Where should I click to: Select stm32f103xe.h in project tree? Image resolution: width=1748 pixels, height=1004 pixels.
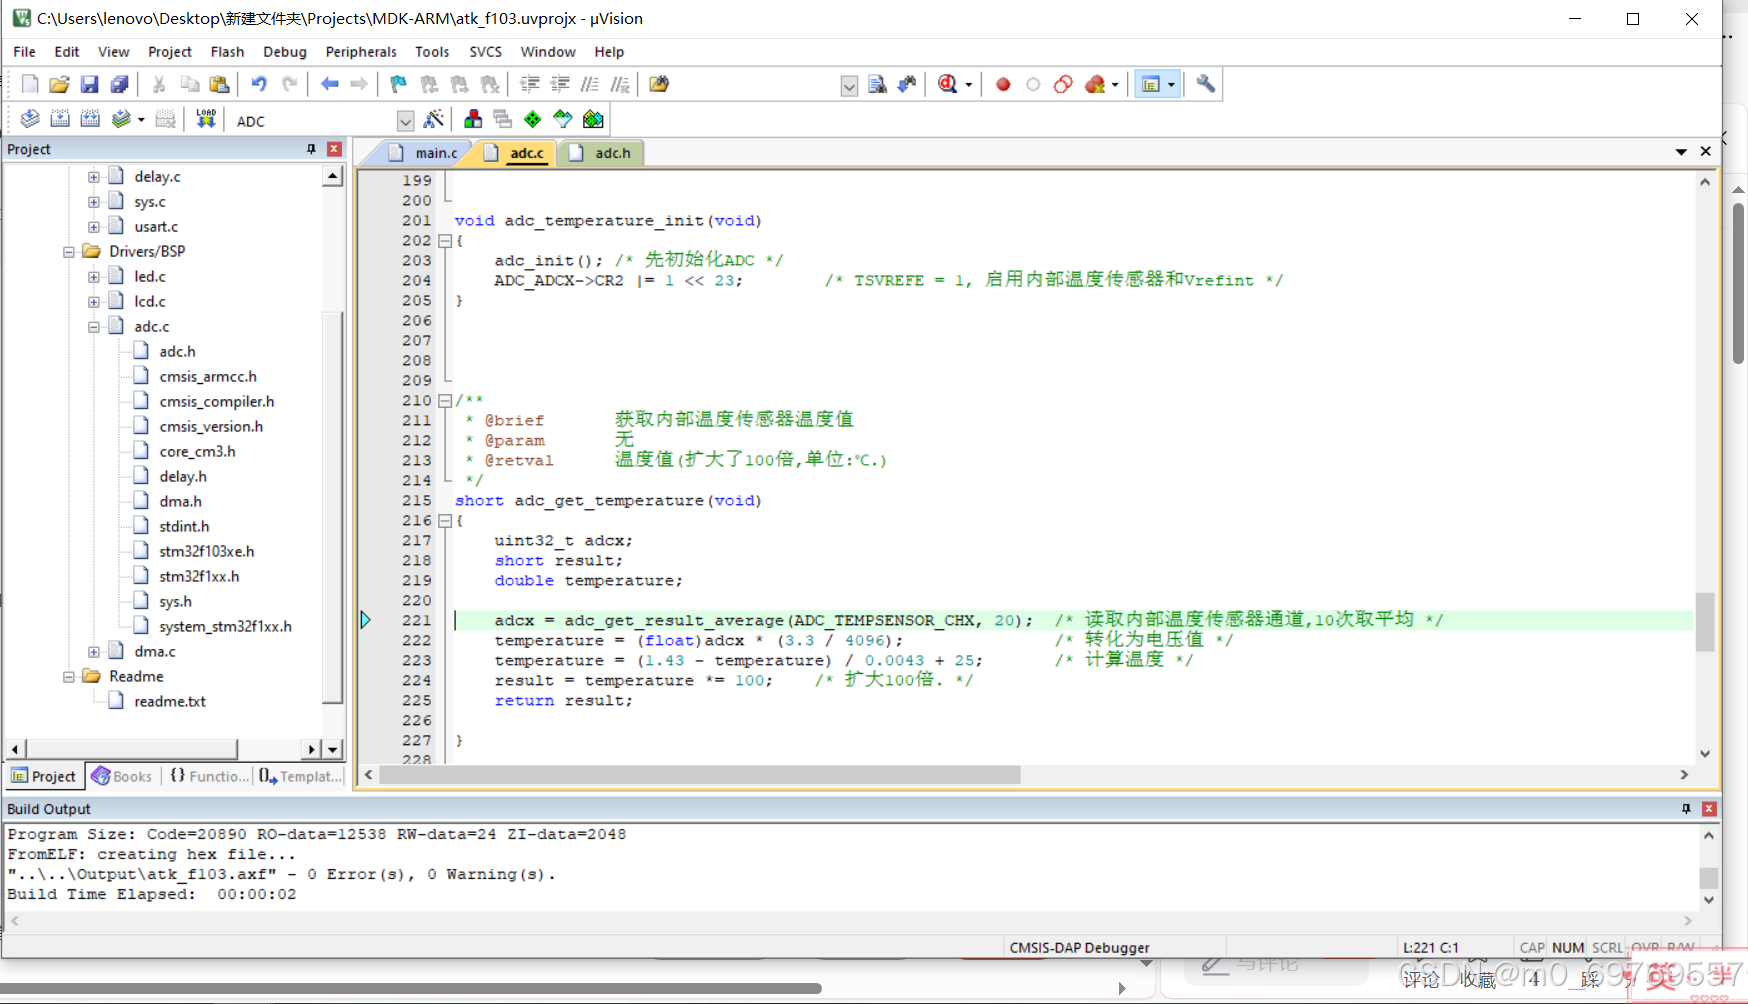coord(207,552)
